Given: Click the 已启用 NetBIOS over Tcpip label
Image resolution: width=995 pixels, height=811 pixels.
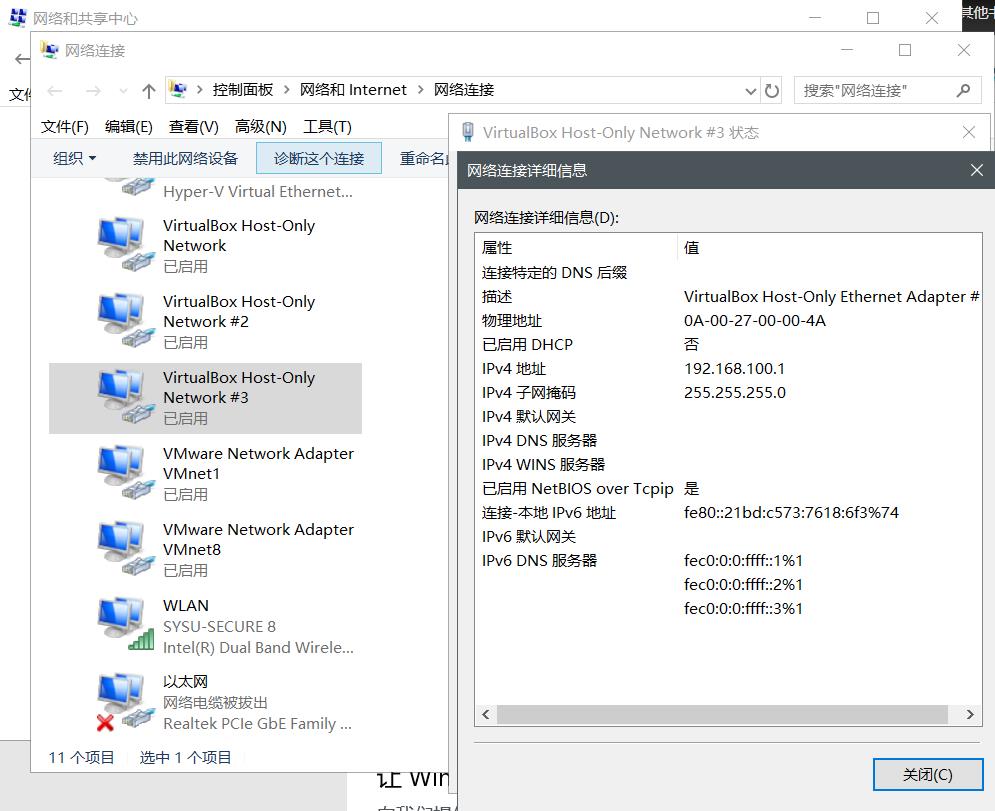Looking at the screenshot, I should point(577,489).
